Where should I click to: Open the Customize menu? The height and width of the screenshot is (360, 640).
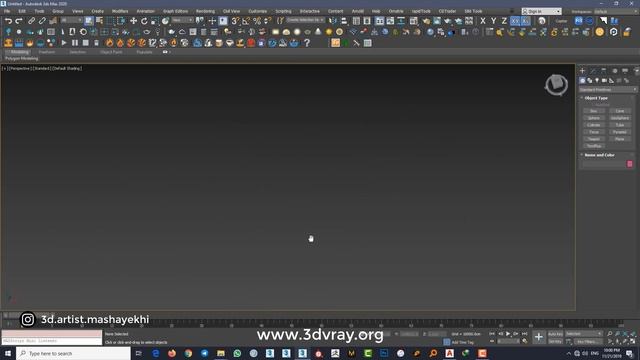pyautogui.click(x=258, y=11)
